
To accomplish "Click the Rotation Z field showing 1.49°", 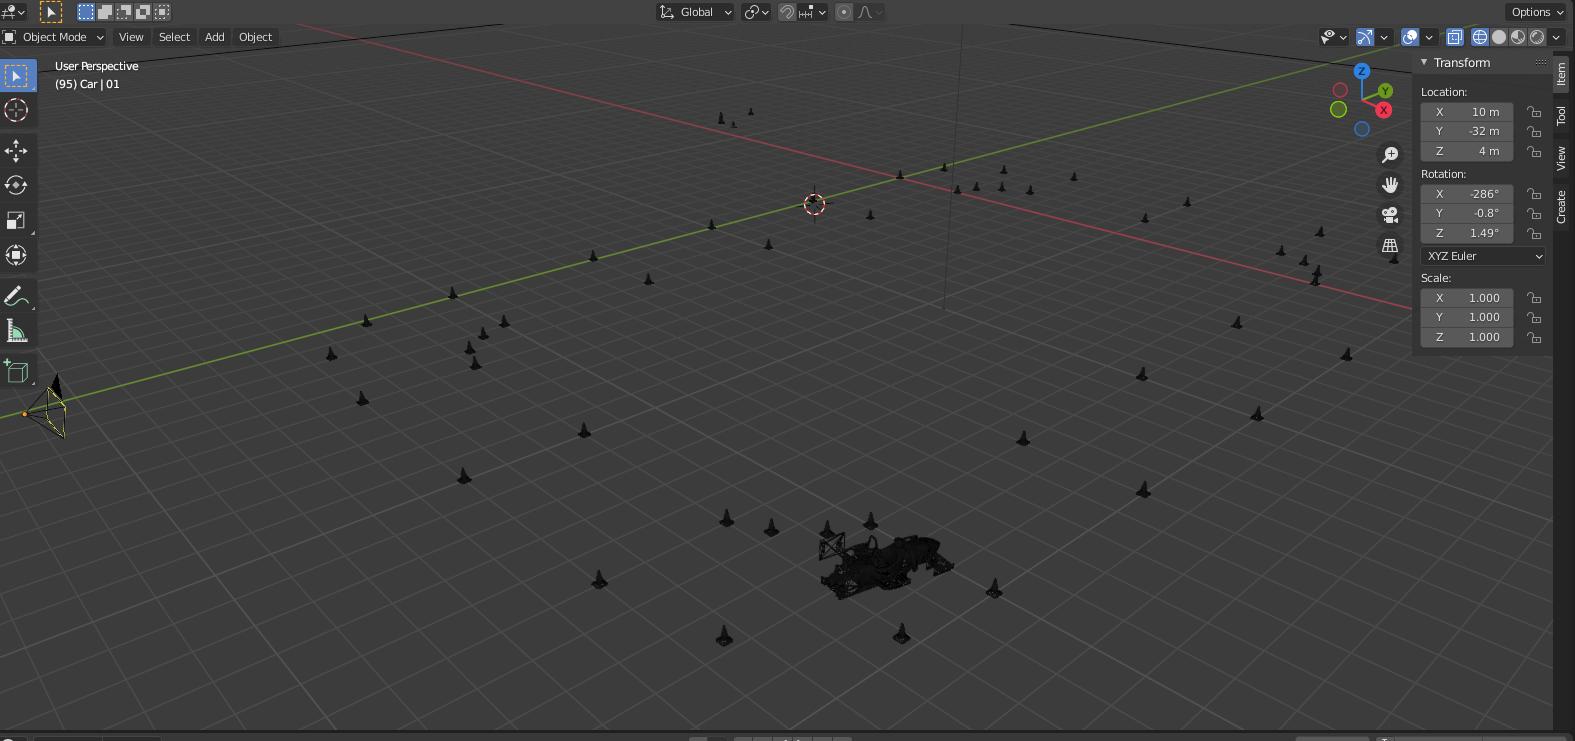I will (x=1467, y=233).
